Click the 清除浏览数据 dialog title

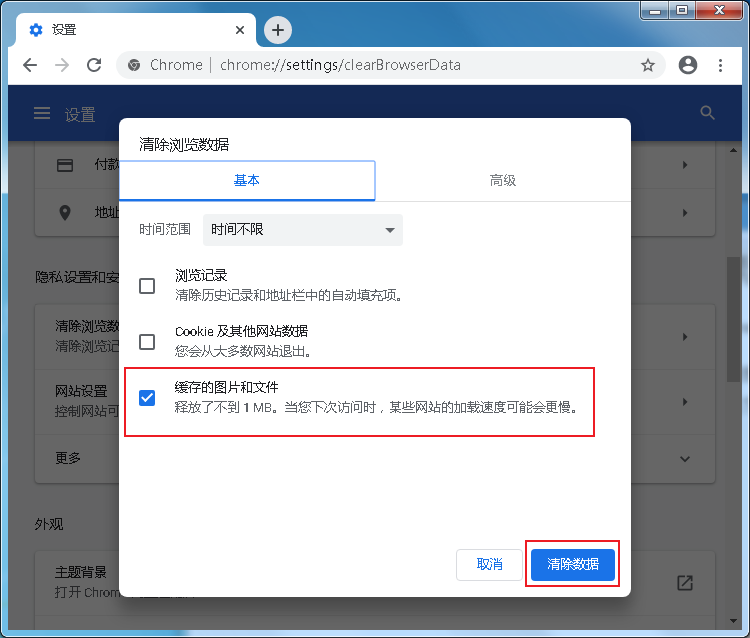coord(184,144)
